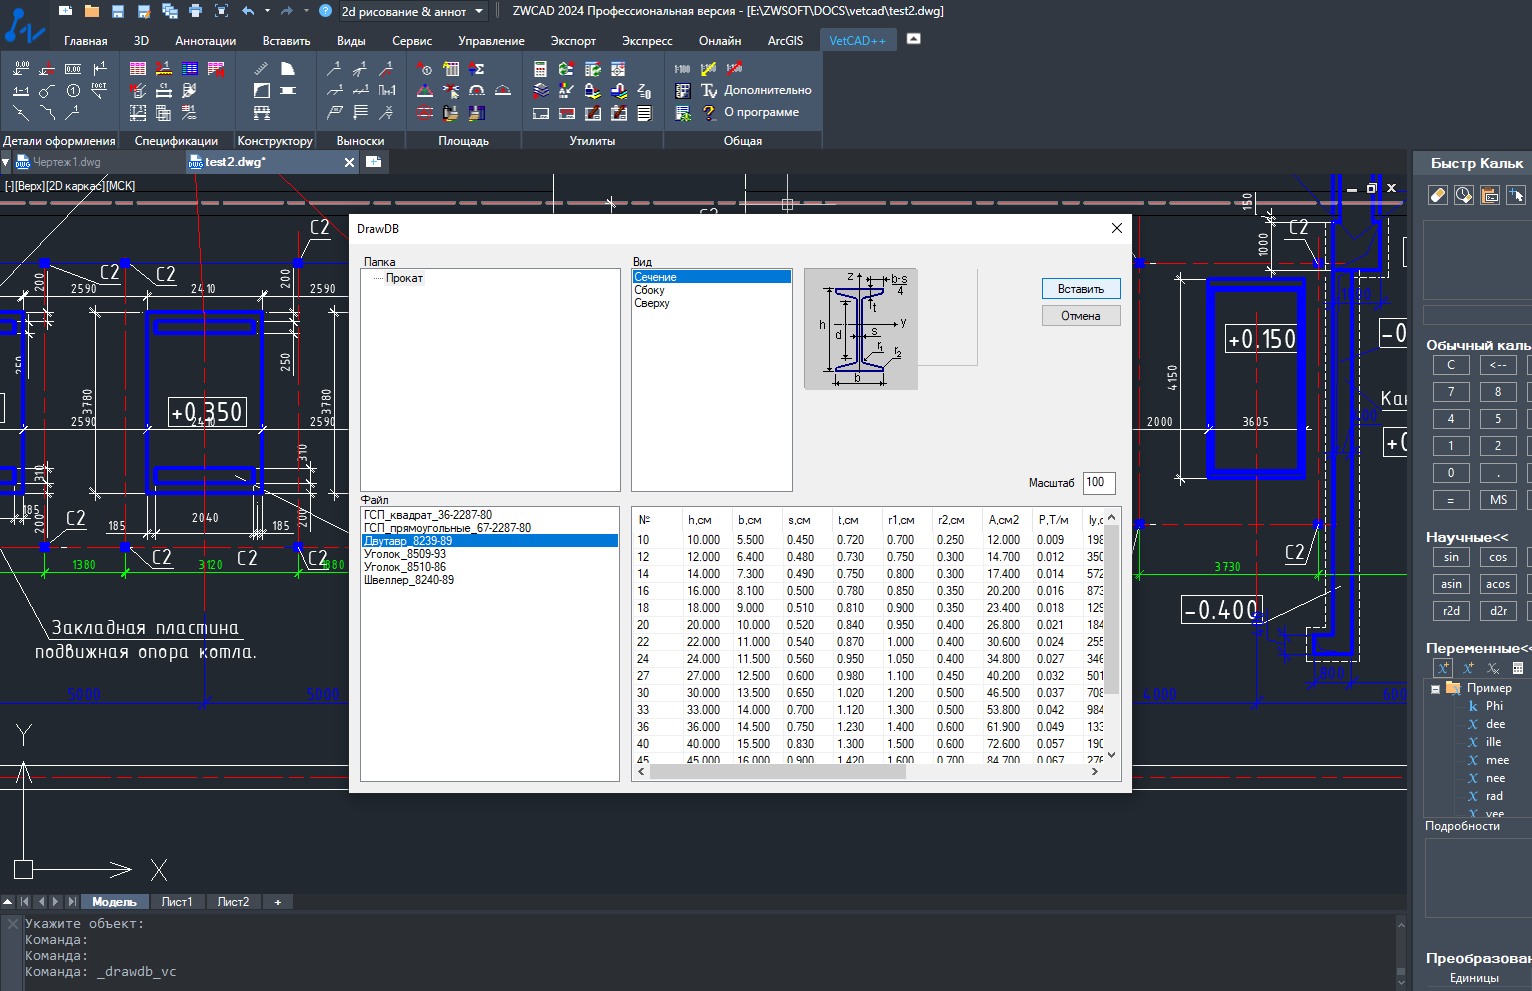1532x991 pixels.
Task: Switch to the Лист1 layout tab
Action: (177, 902)
